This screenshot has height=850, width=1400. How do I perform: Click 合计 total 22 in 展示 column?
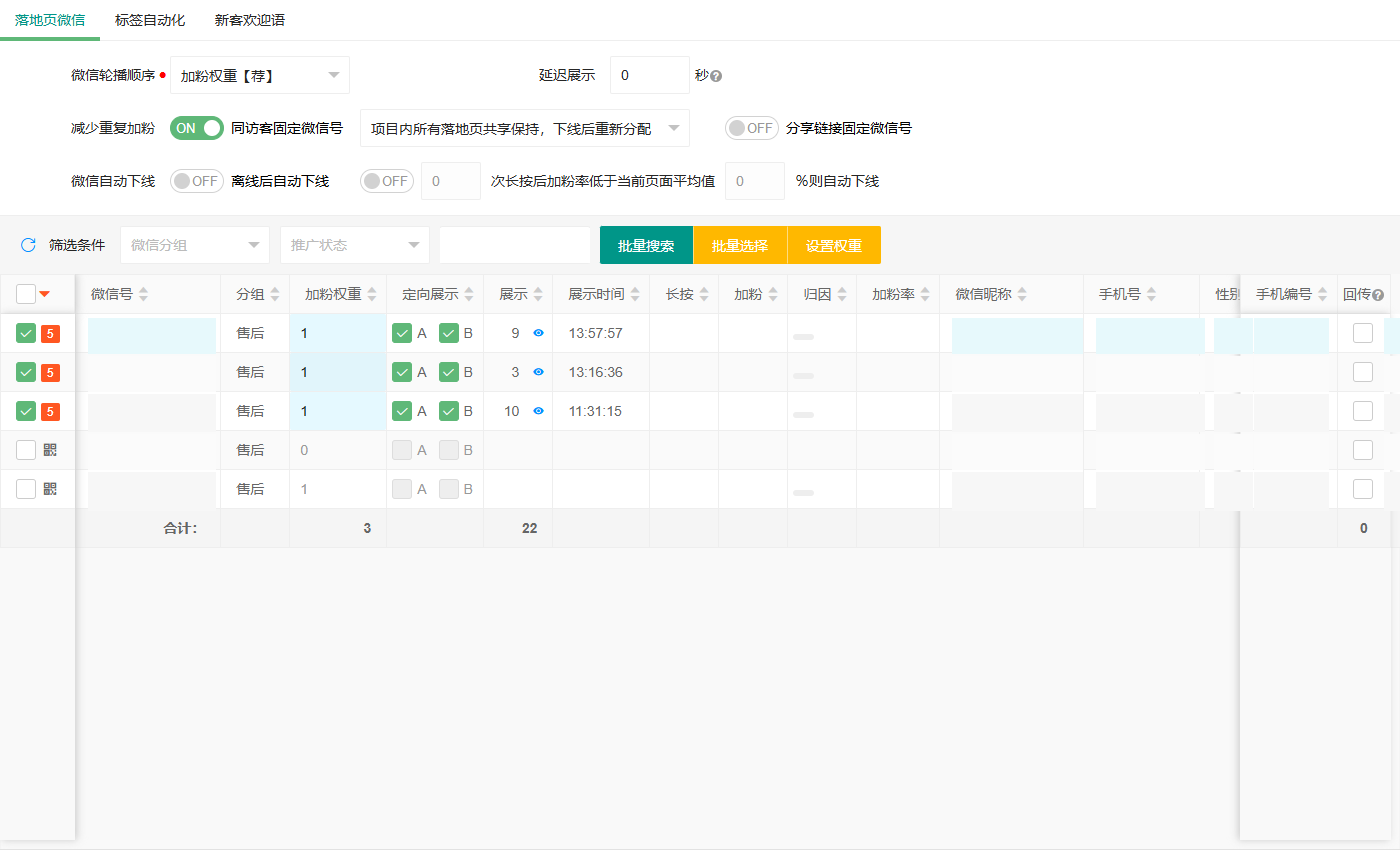coord(529,528)
